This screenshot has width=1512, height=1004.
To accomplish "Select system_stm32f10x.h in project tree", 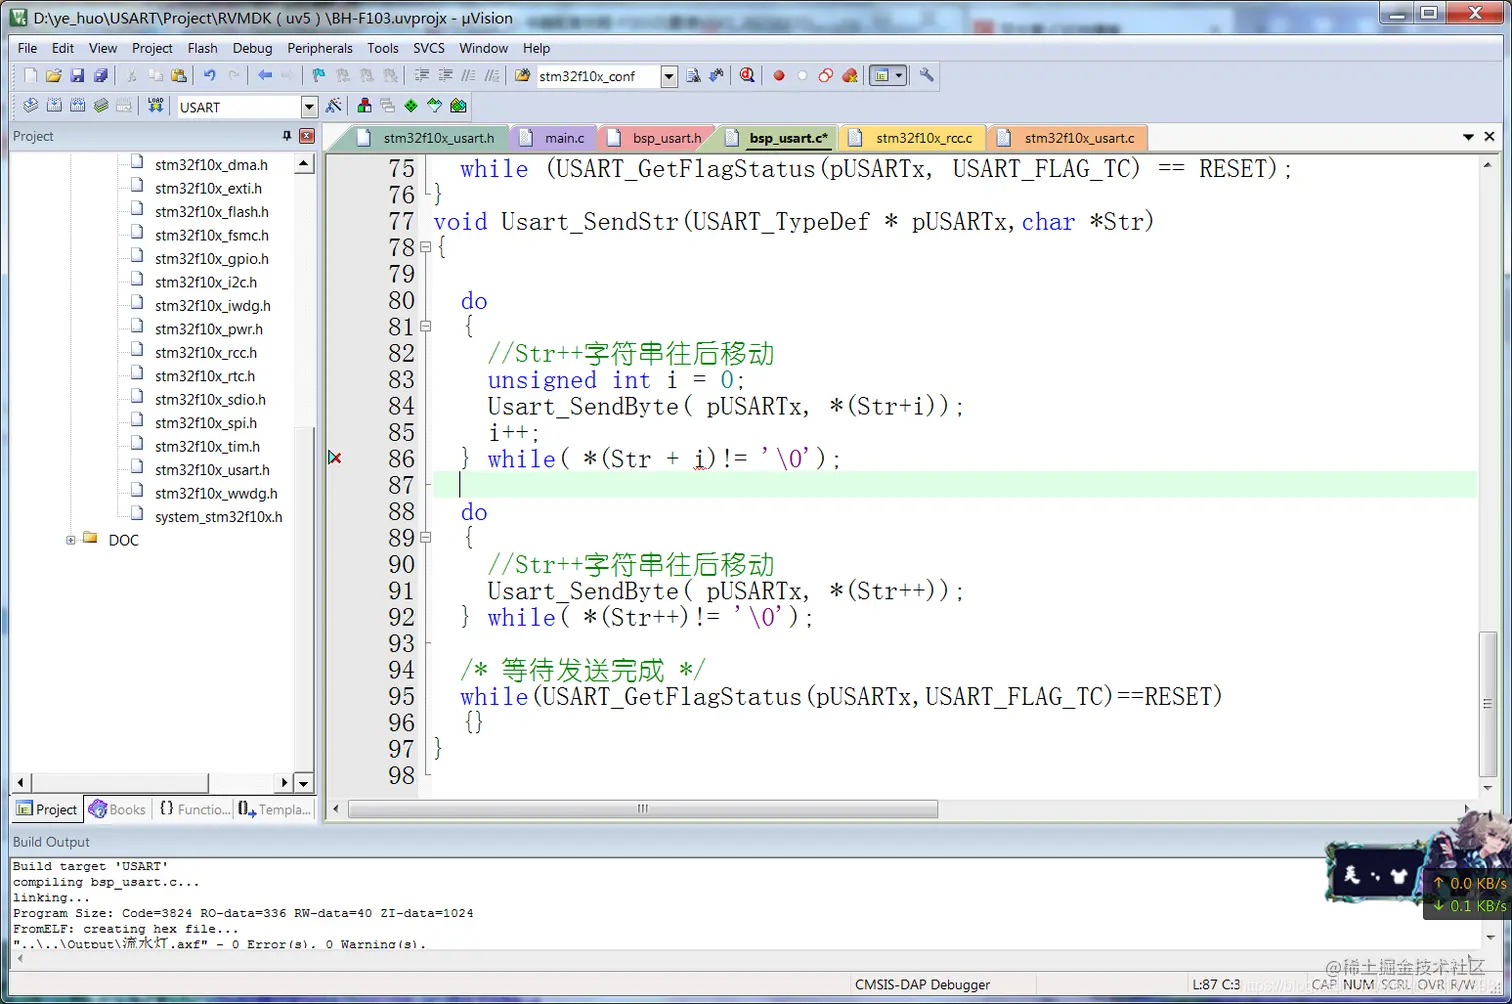I will tap(218, 517).
